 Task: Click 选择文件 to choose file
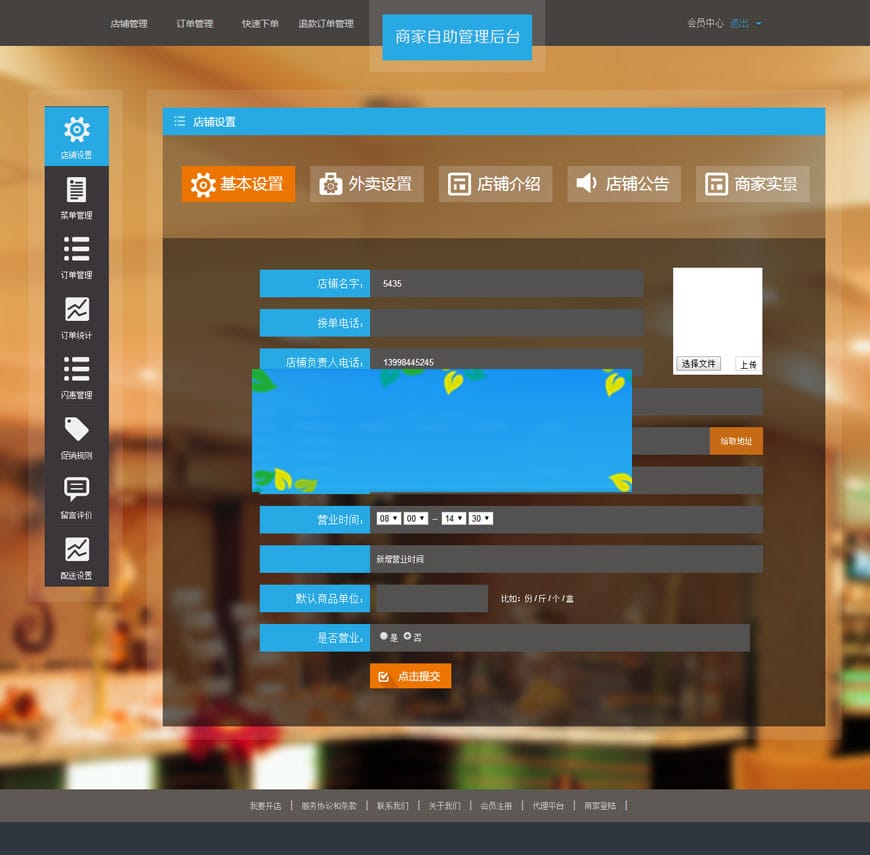coord(698,364)
